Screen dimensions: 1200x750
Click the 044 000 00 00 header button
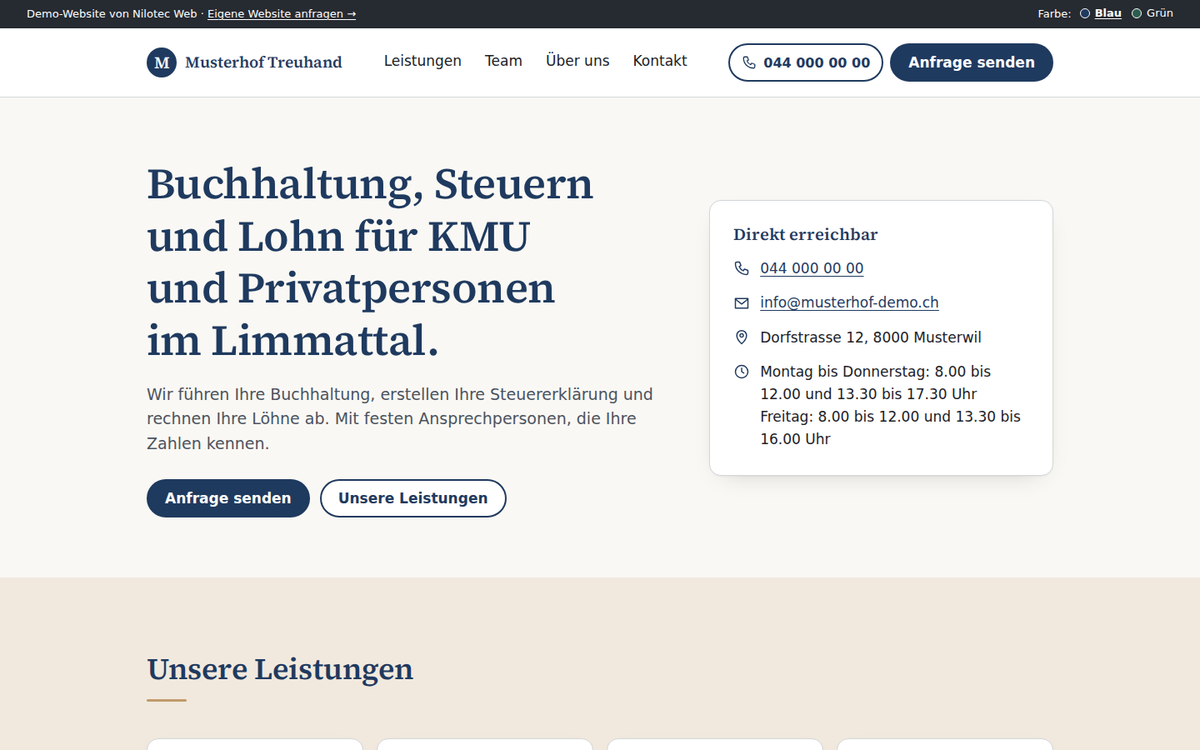pyautogui.click(x=806, y=62)
